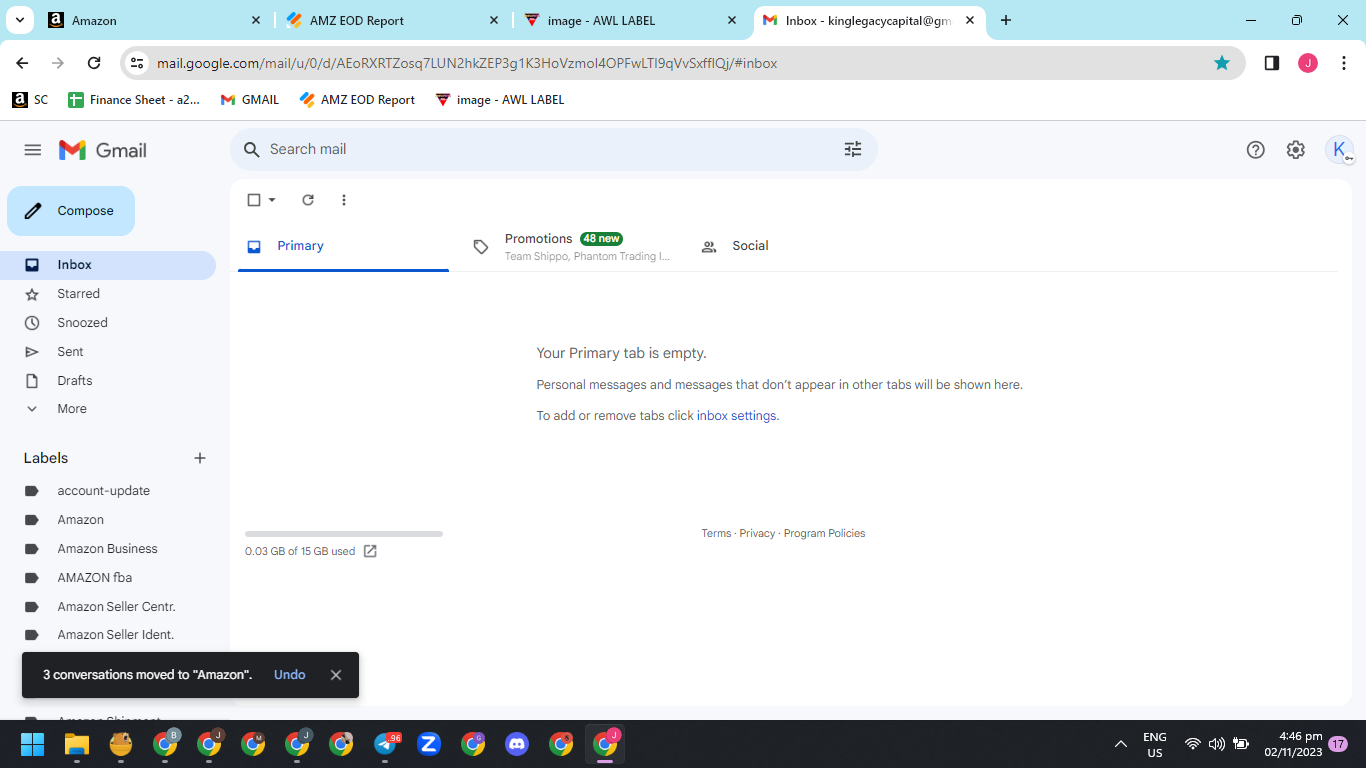This screenshot has width=1366, height=768.
Task: Open File Explorer from taskbar
Action: point(77,744)
